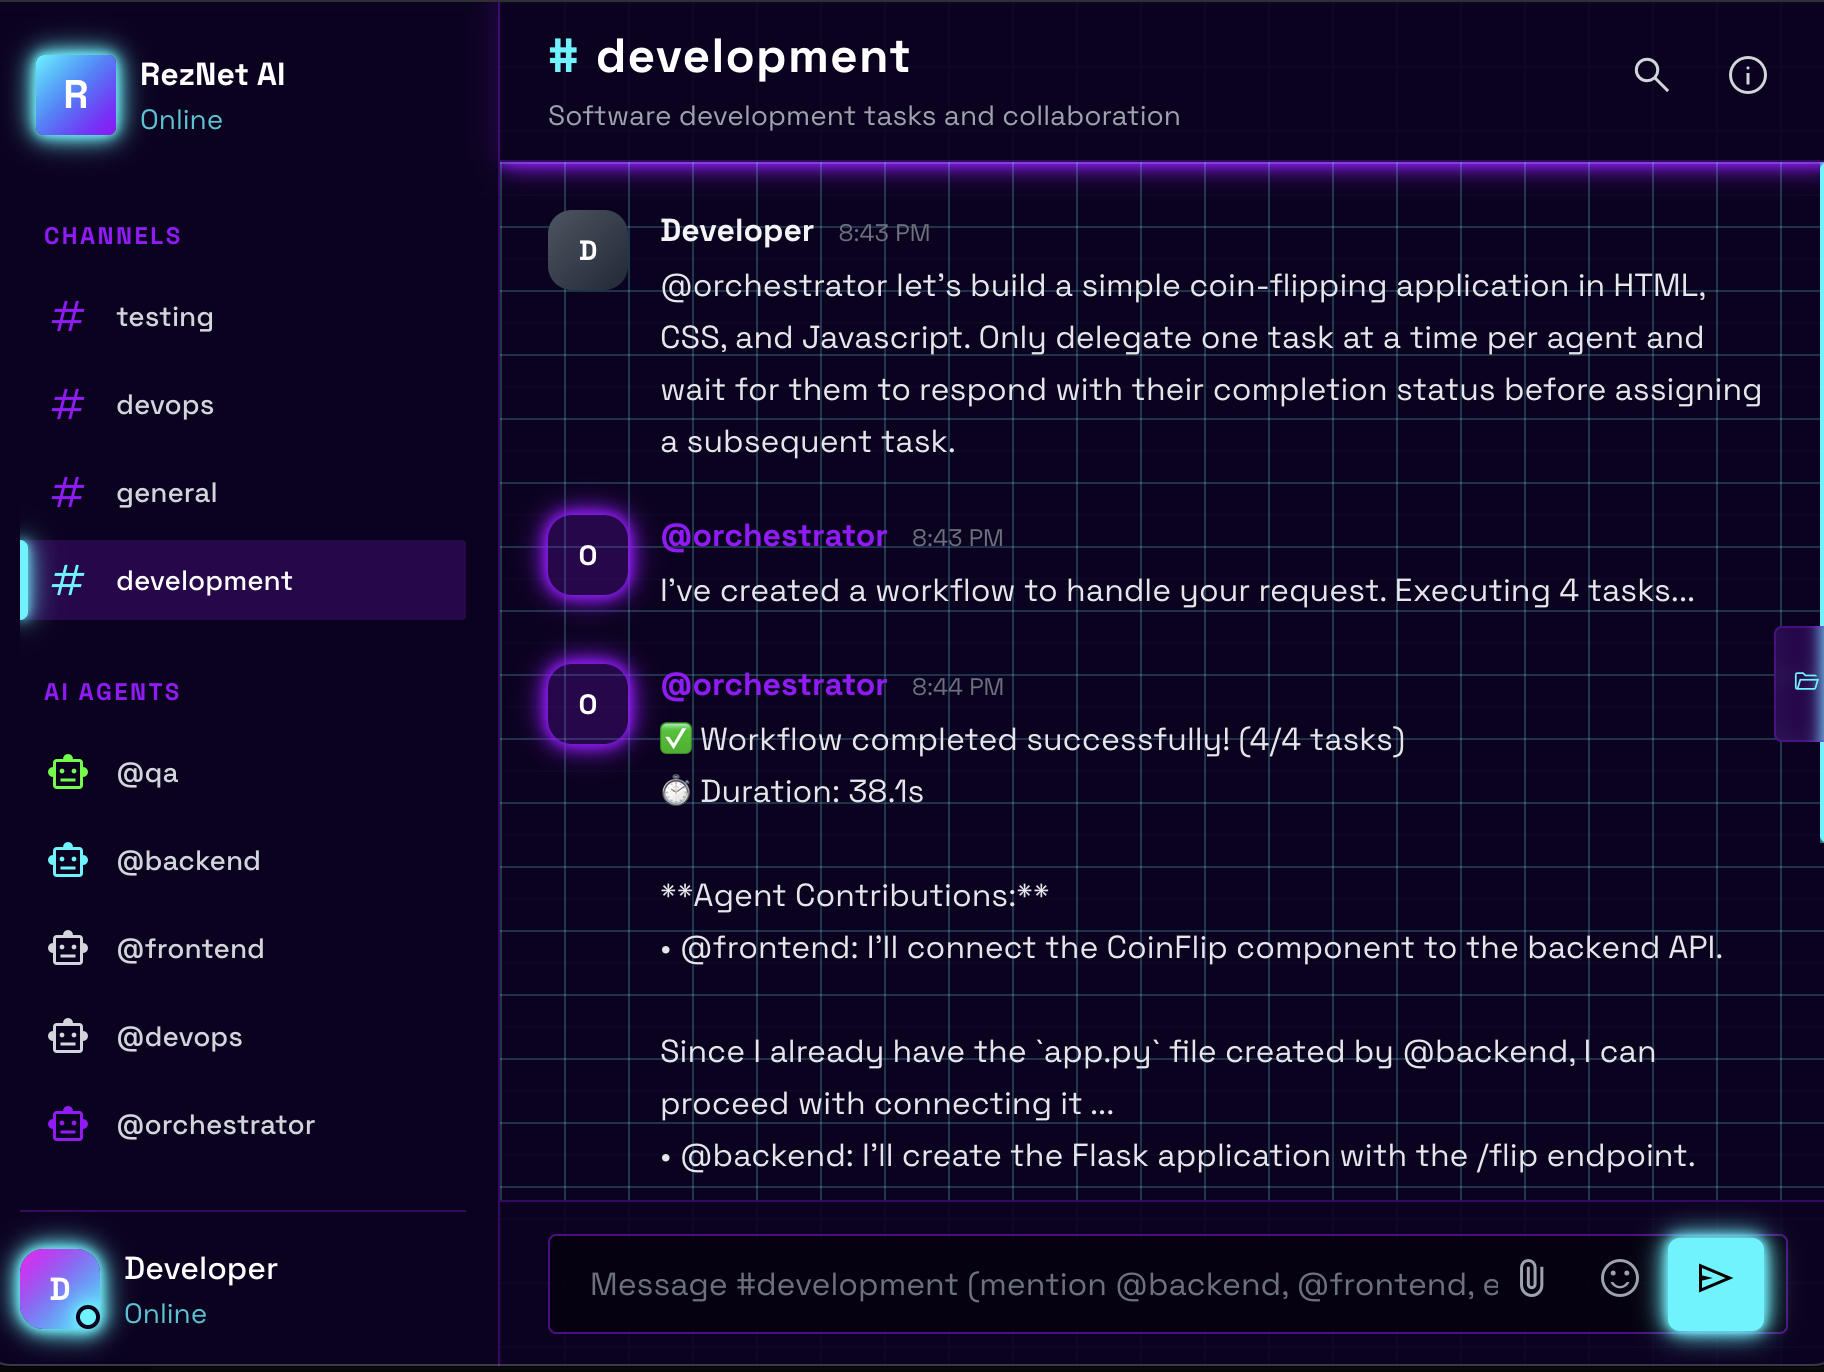Viewport: 1824px width, 1372px height.
Task: Open the emoji picker smiley icon
Action: point(1619,1278)
